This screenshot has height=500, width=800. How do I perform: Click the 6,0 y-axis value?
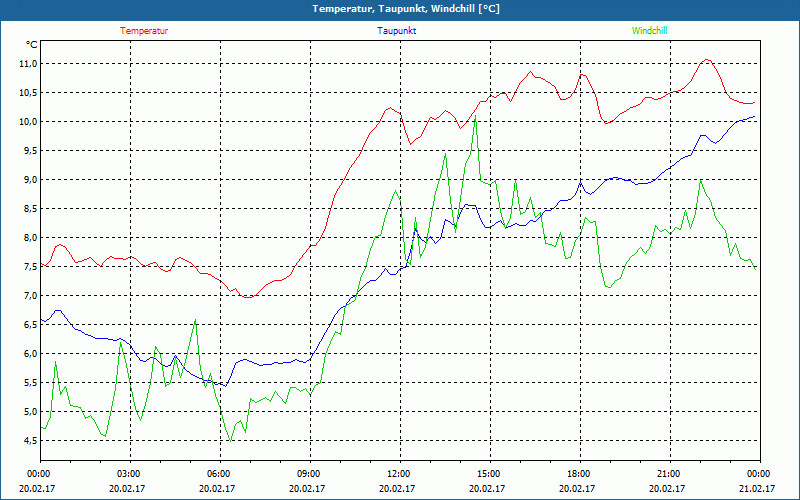click(x=31, y=354)
